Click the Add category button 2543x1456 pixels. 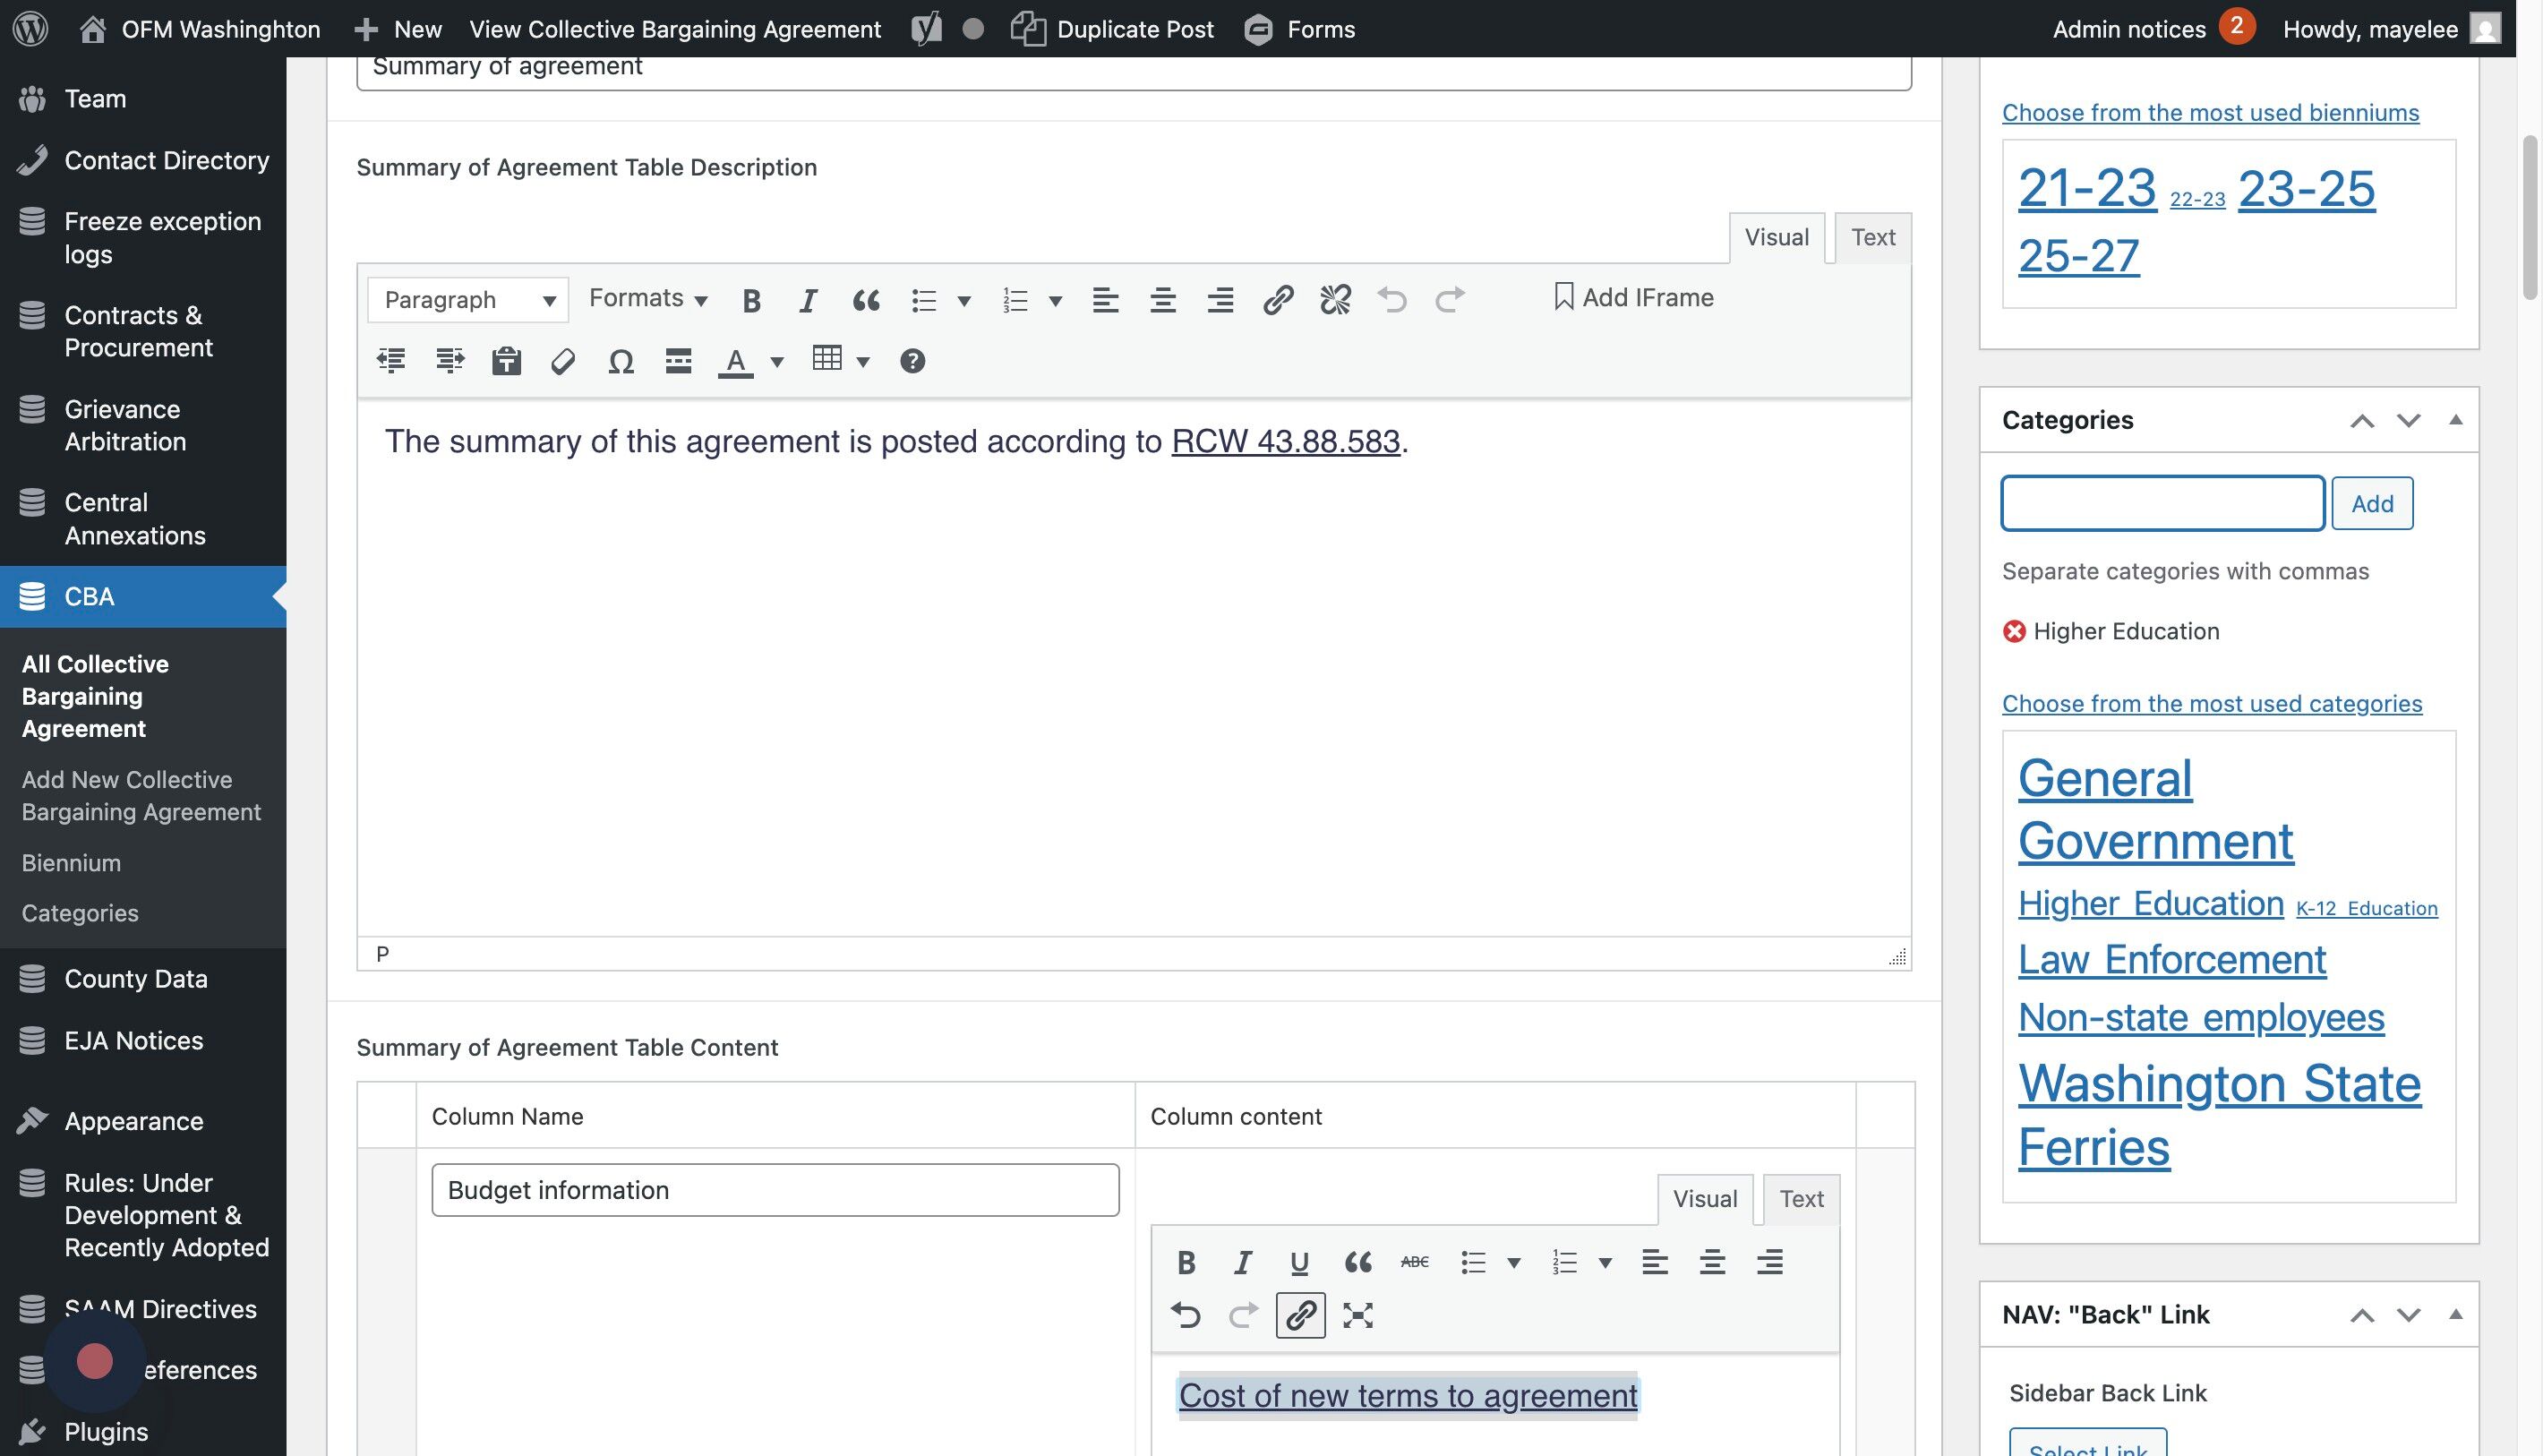[2371, 503]
